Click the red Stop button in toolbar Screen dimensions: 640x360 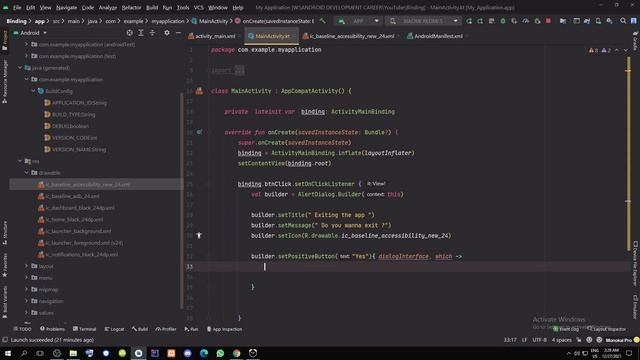(549, 21)
